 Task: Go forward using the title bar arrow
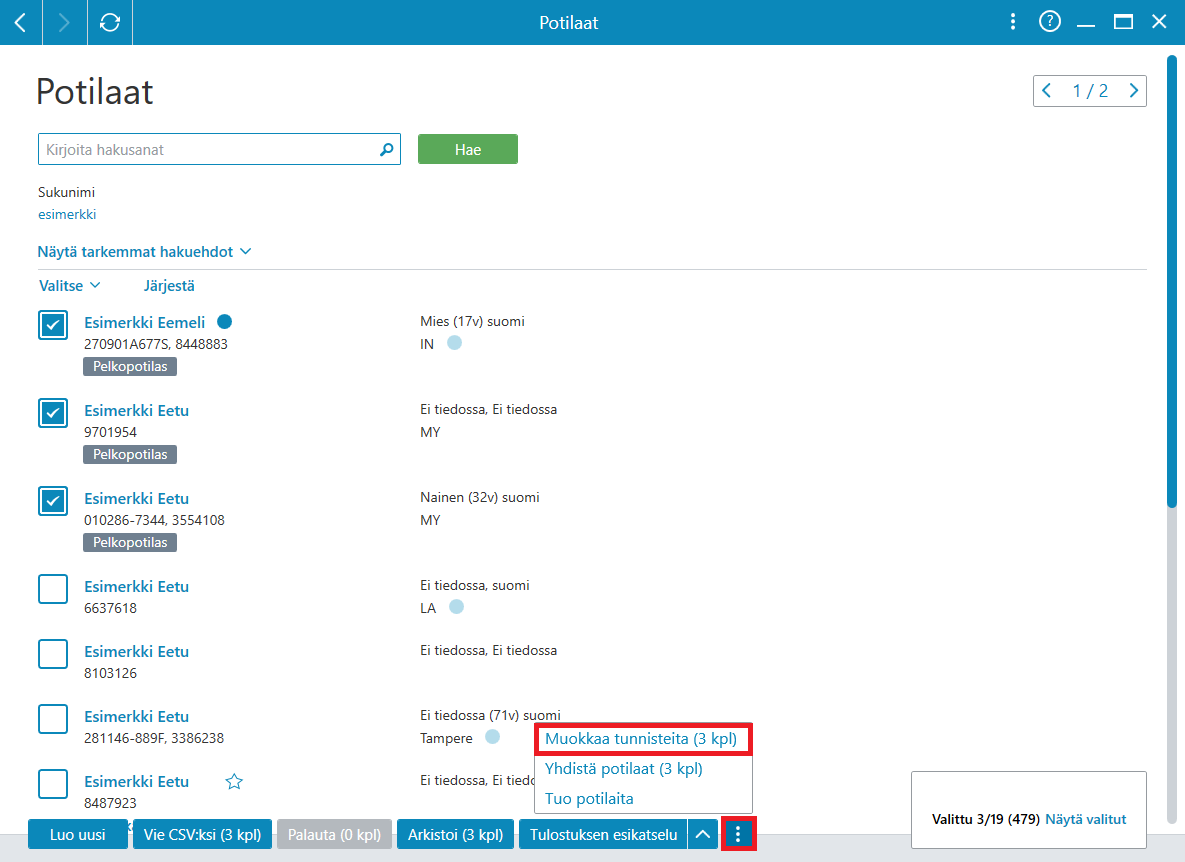coord(64,23)
